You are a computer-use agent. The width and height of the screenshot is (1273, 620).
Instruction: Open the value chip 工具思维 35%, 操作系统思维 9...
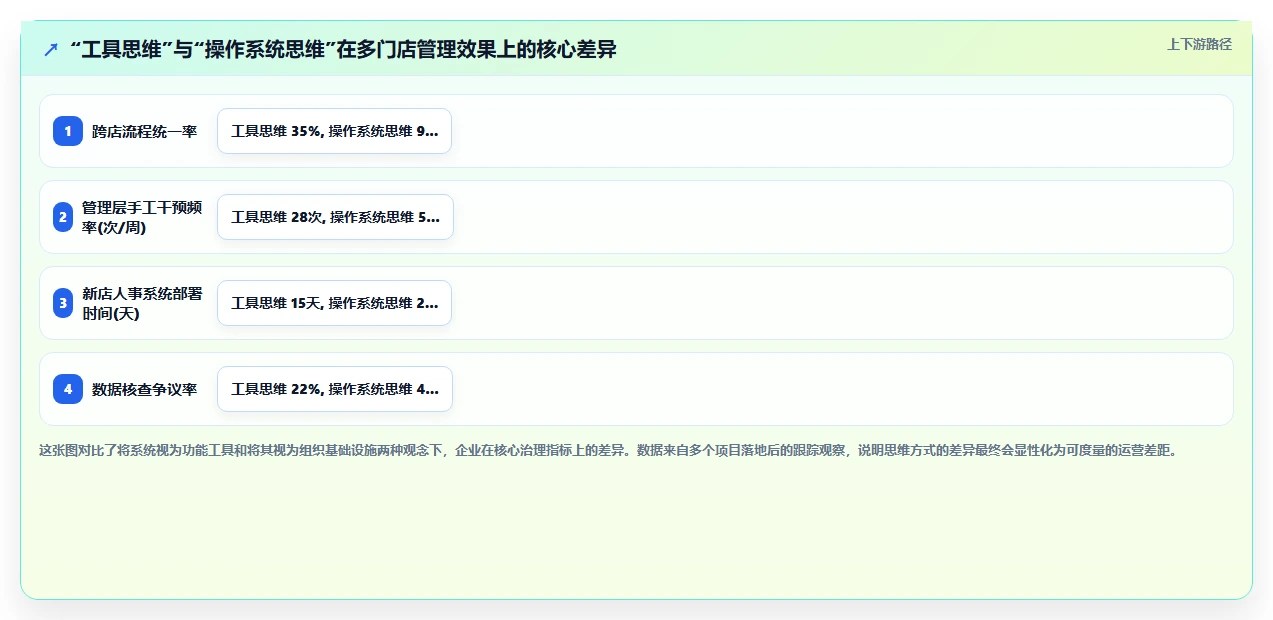coord(335,131)
